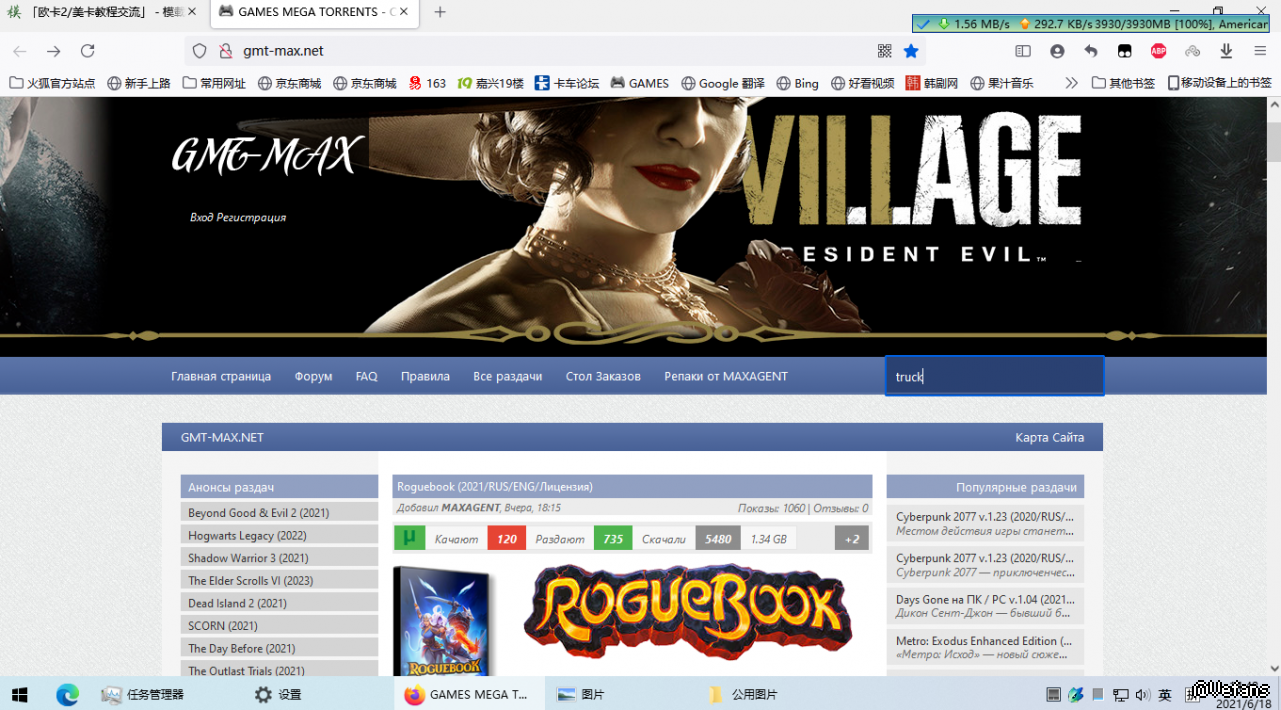The width and height of the screenshot is (1281, 710).
Task: Click the green uTorrent icon under Roguebook
Action: 408,538
